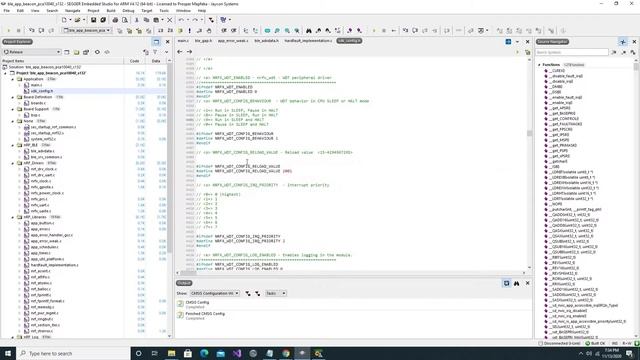Select sdk_config.h in the project tree
Viewport: 640px width, 360px height.
tap(42, 91)
